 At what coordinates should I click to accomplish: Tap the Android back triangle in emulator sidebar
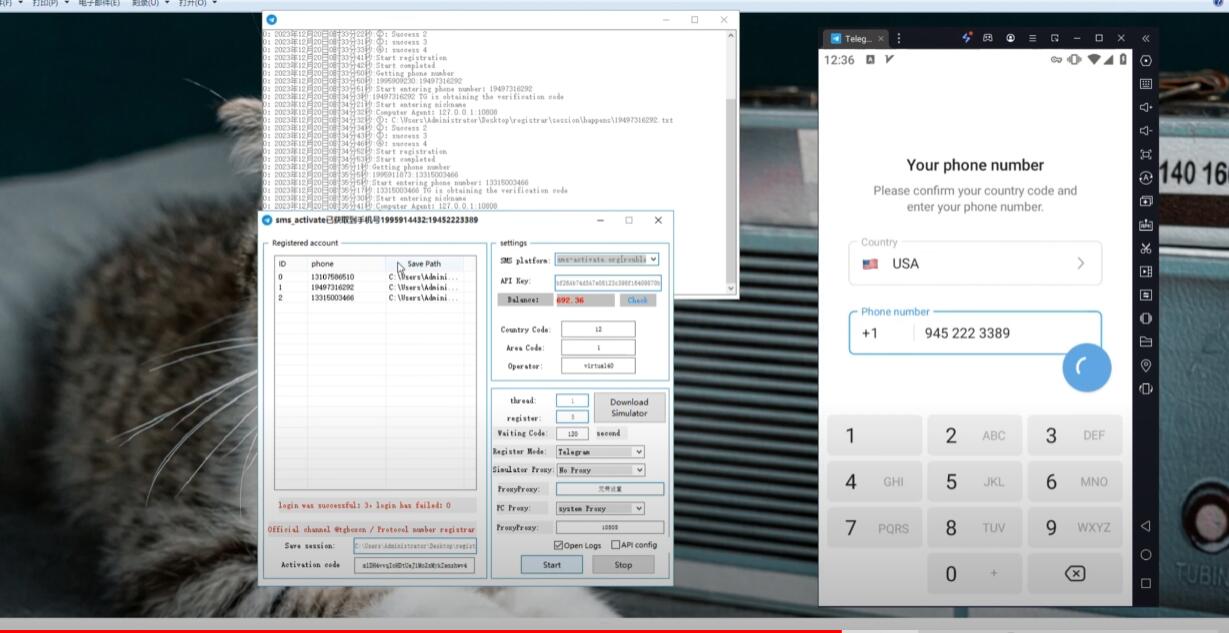(1146, 526)
